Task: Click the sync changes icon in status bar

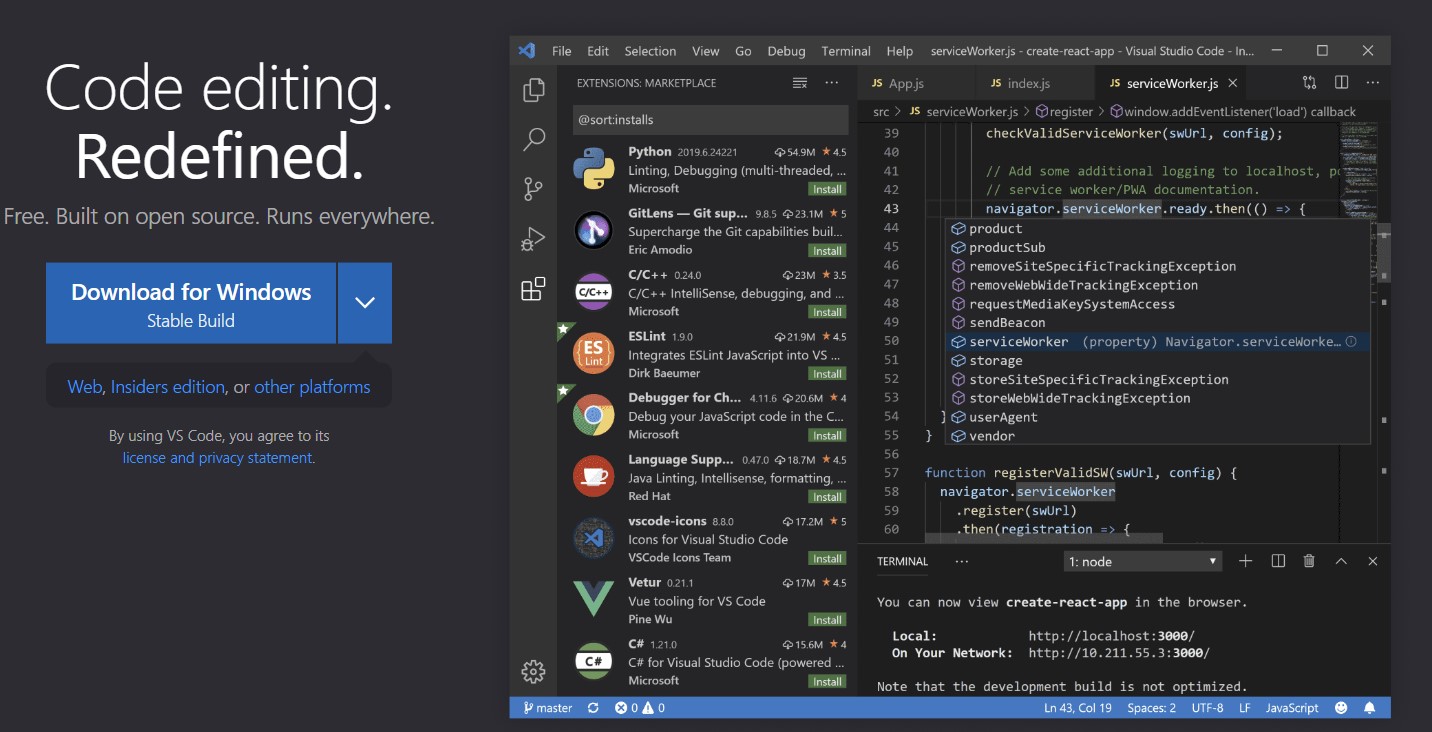Action: 593,708
